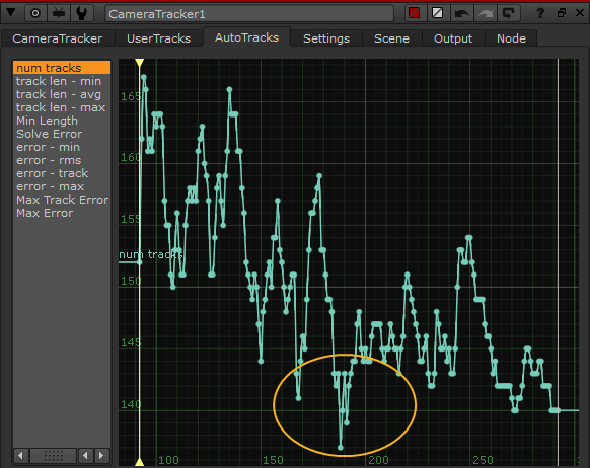Viewport: 590px width, 468px height.
Task: Switch to the UserTracks tab
Action: pyautogui.click(x=159, y=38)
